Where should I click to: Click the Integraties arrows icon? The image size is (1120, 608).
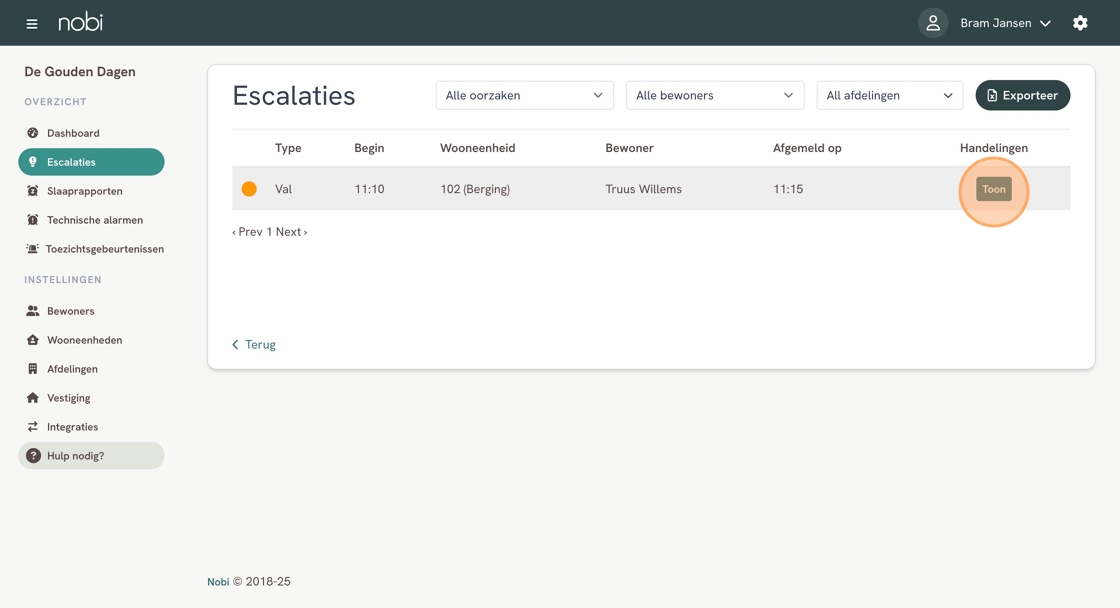coord(33,427)
